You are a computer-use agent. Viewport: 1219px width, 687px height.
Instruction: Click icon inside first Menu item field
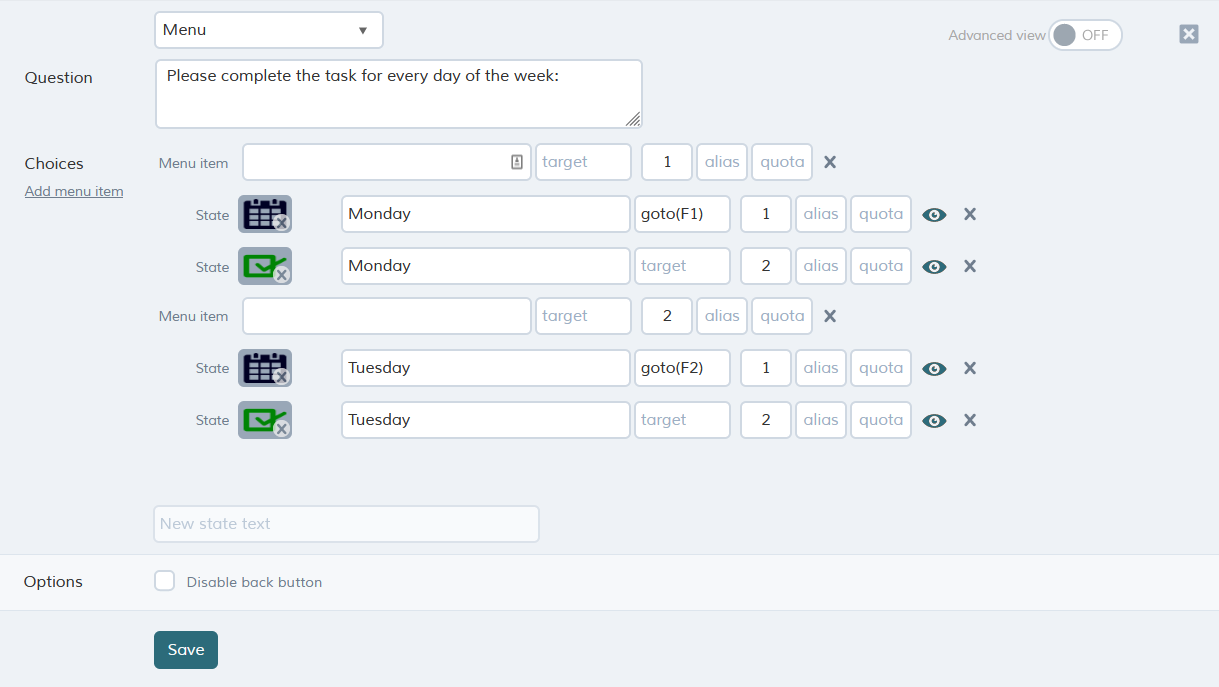tap(517, 162)
